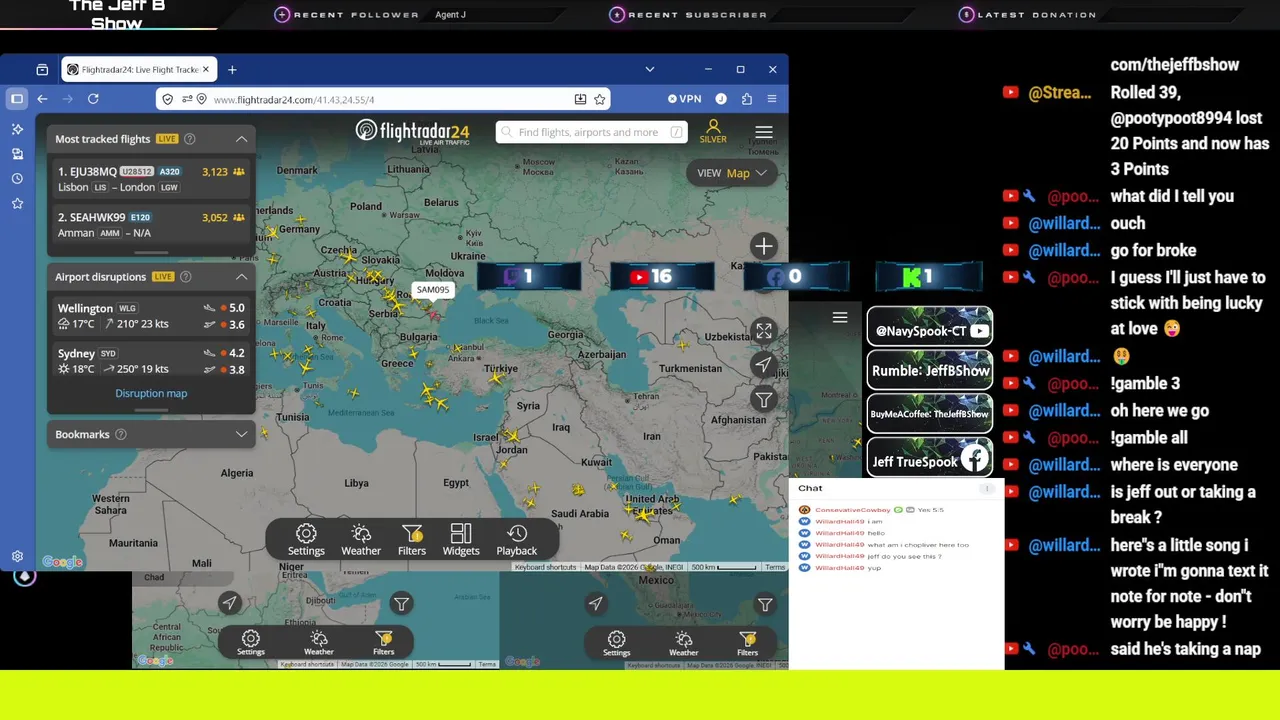This screenshot has width=1280, height=720.
Task: Open the Sydney SYD disruption row
Action: 152,361
